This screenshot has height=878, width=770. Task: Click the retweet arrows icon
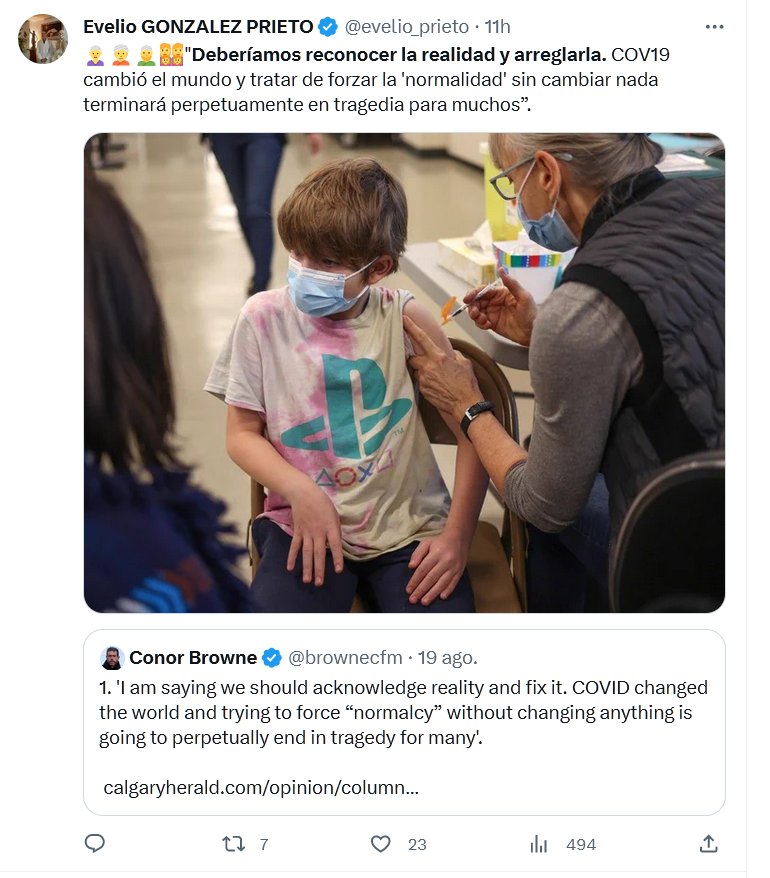233,844
